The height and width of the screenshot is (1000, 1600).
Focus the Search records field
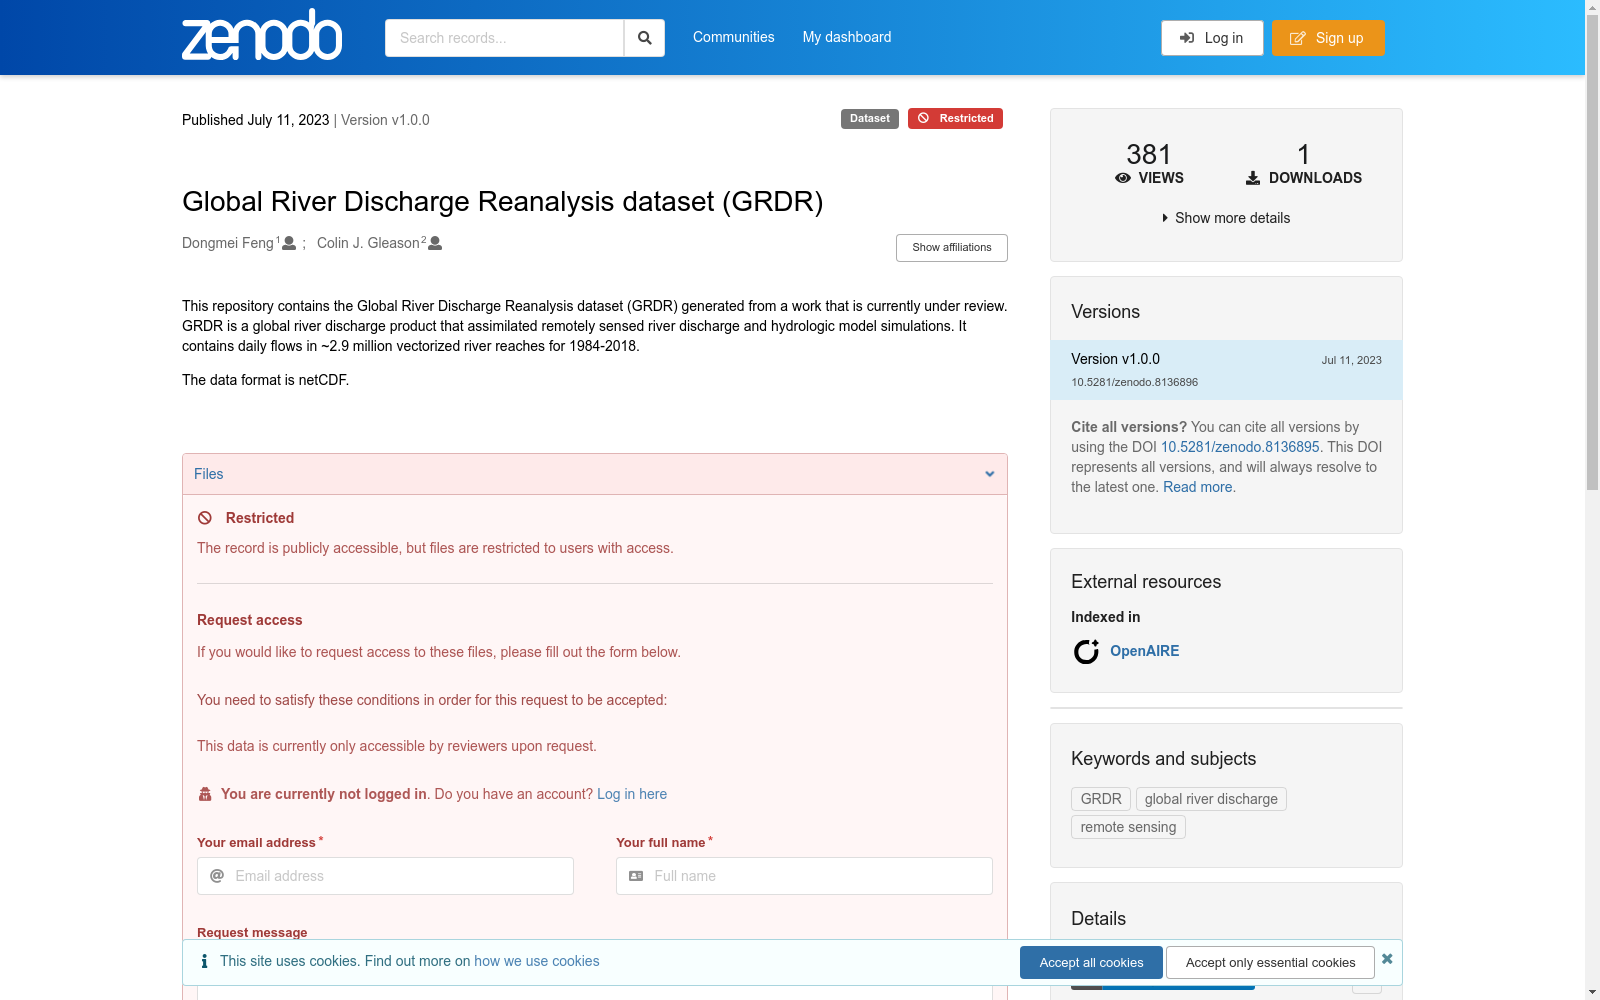(x=504, y=38)
